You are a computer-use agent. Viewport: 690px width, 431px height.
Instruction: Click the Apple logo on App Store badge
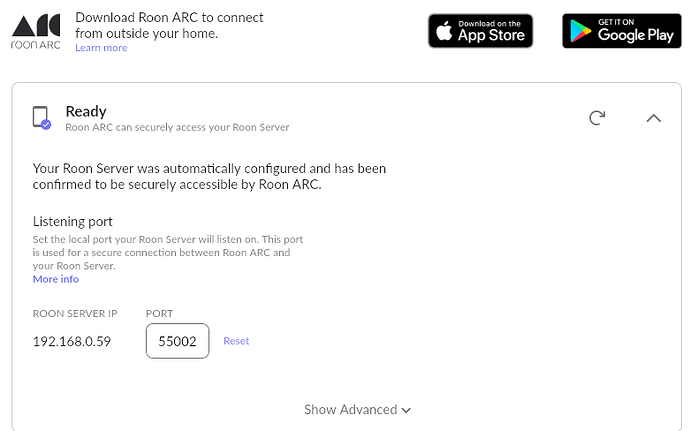445,32
